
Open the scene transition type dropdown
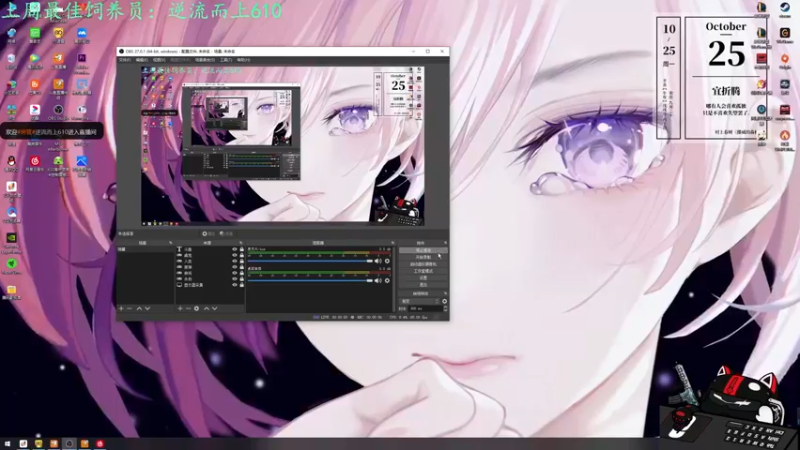tap(419, 302)
